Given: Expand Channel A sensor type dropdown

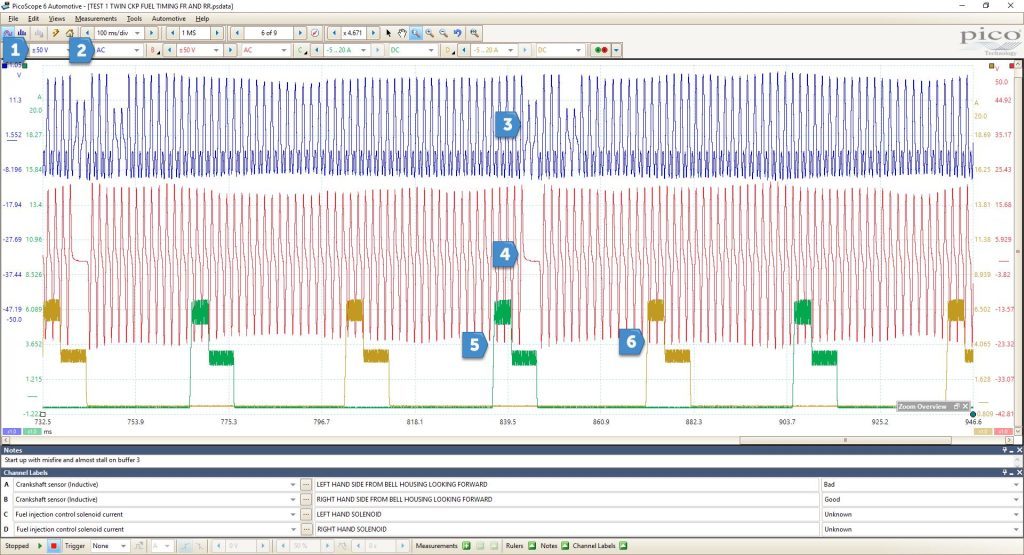Looking at the screenshot, I should [293, 484].
